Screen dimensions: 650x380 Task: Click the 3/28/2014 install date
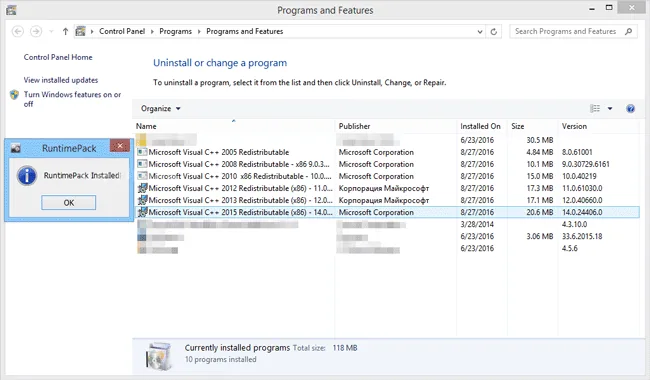click(477, 224)
